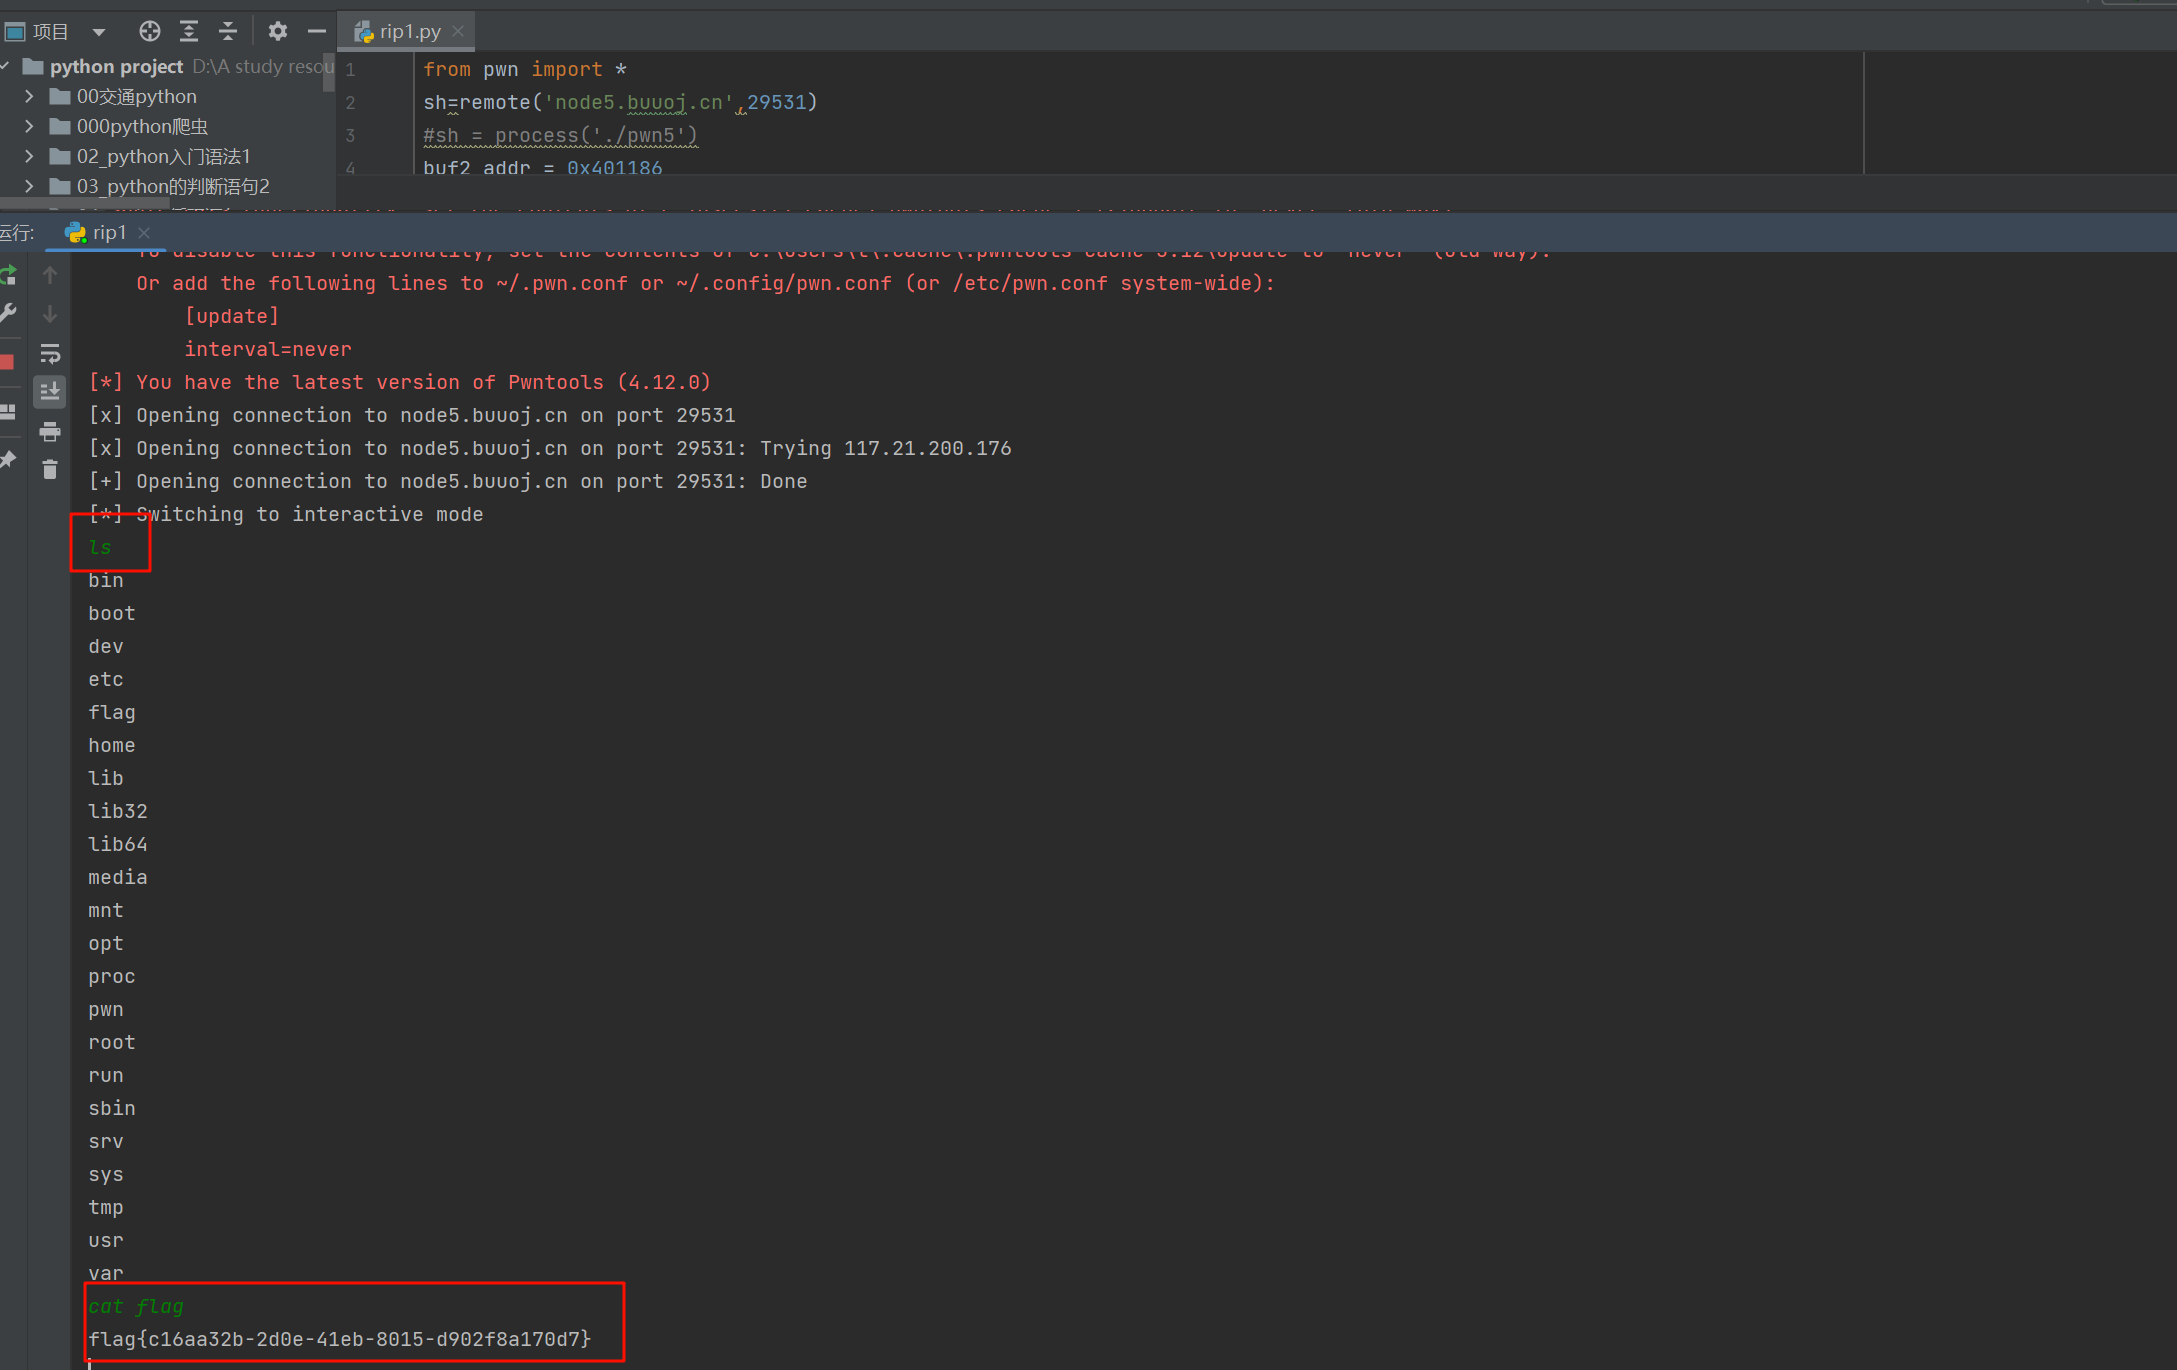This screenshot has width=2177, height=1370.
Task: Click commented line #sh = process('./pwn5')
Action: click(x=560, y=135)
